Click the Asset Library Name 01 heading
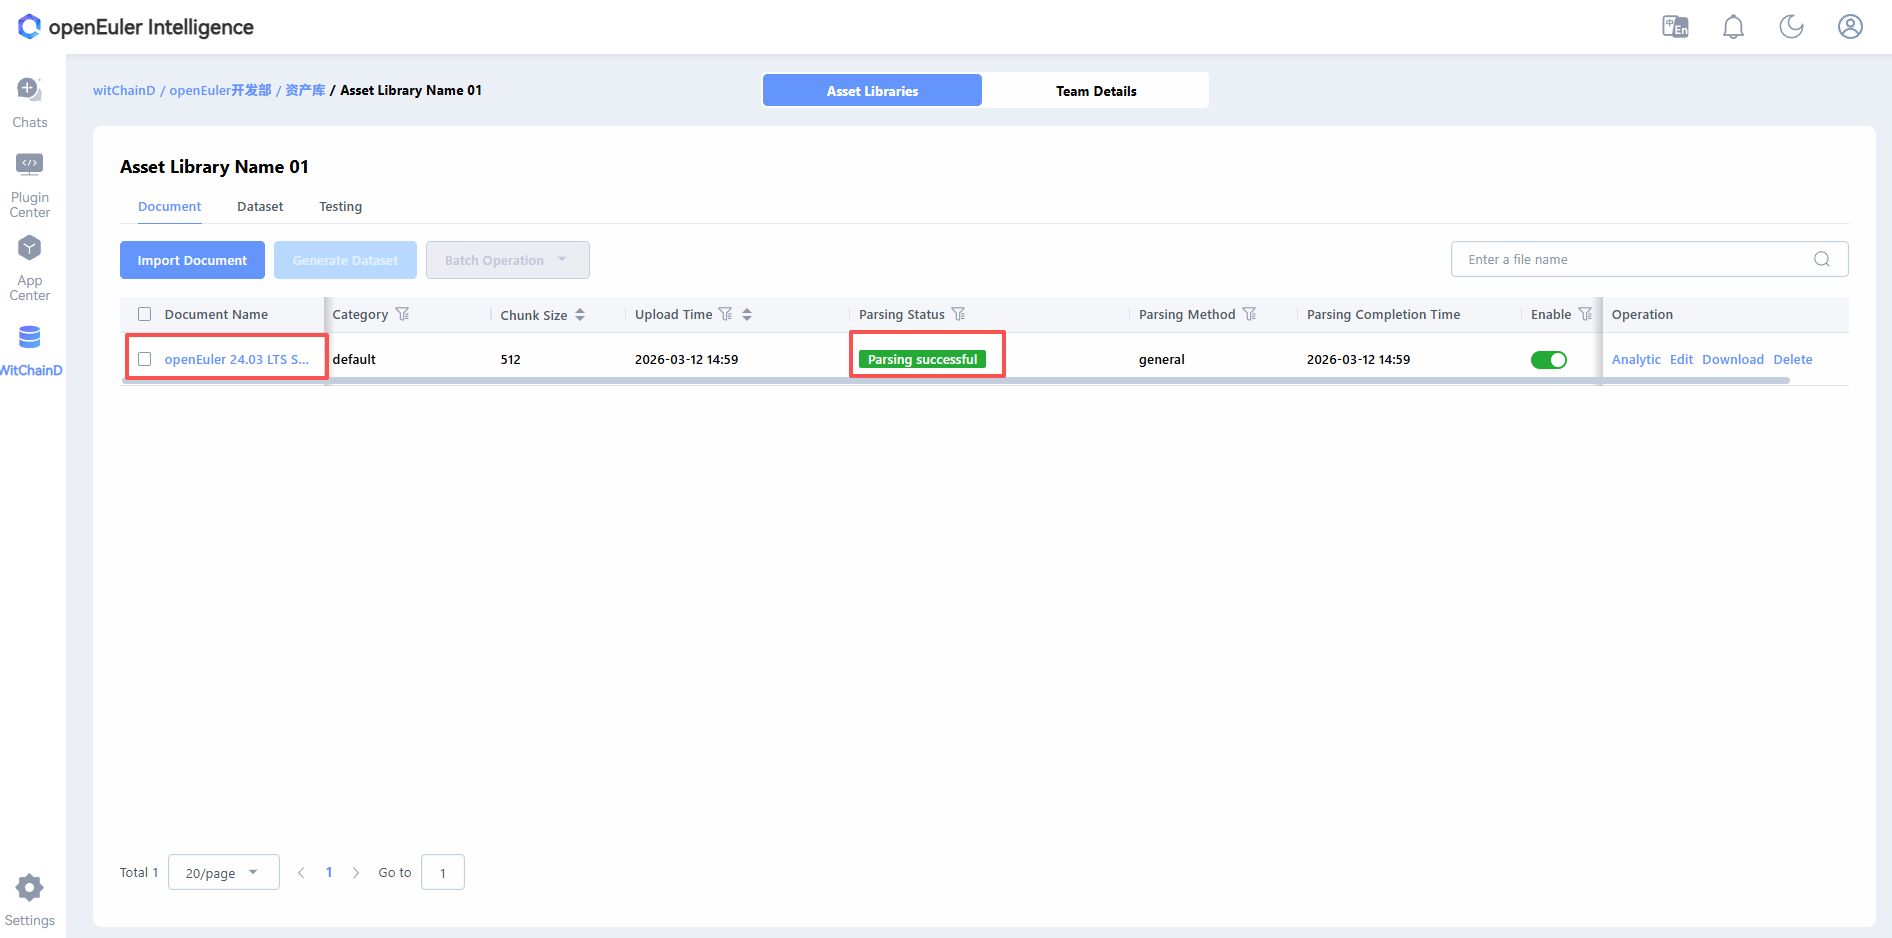The width and height of the screenshot is (1892, 938). coord(214,167)
